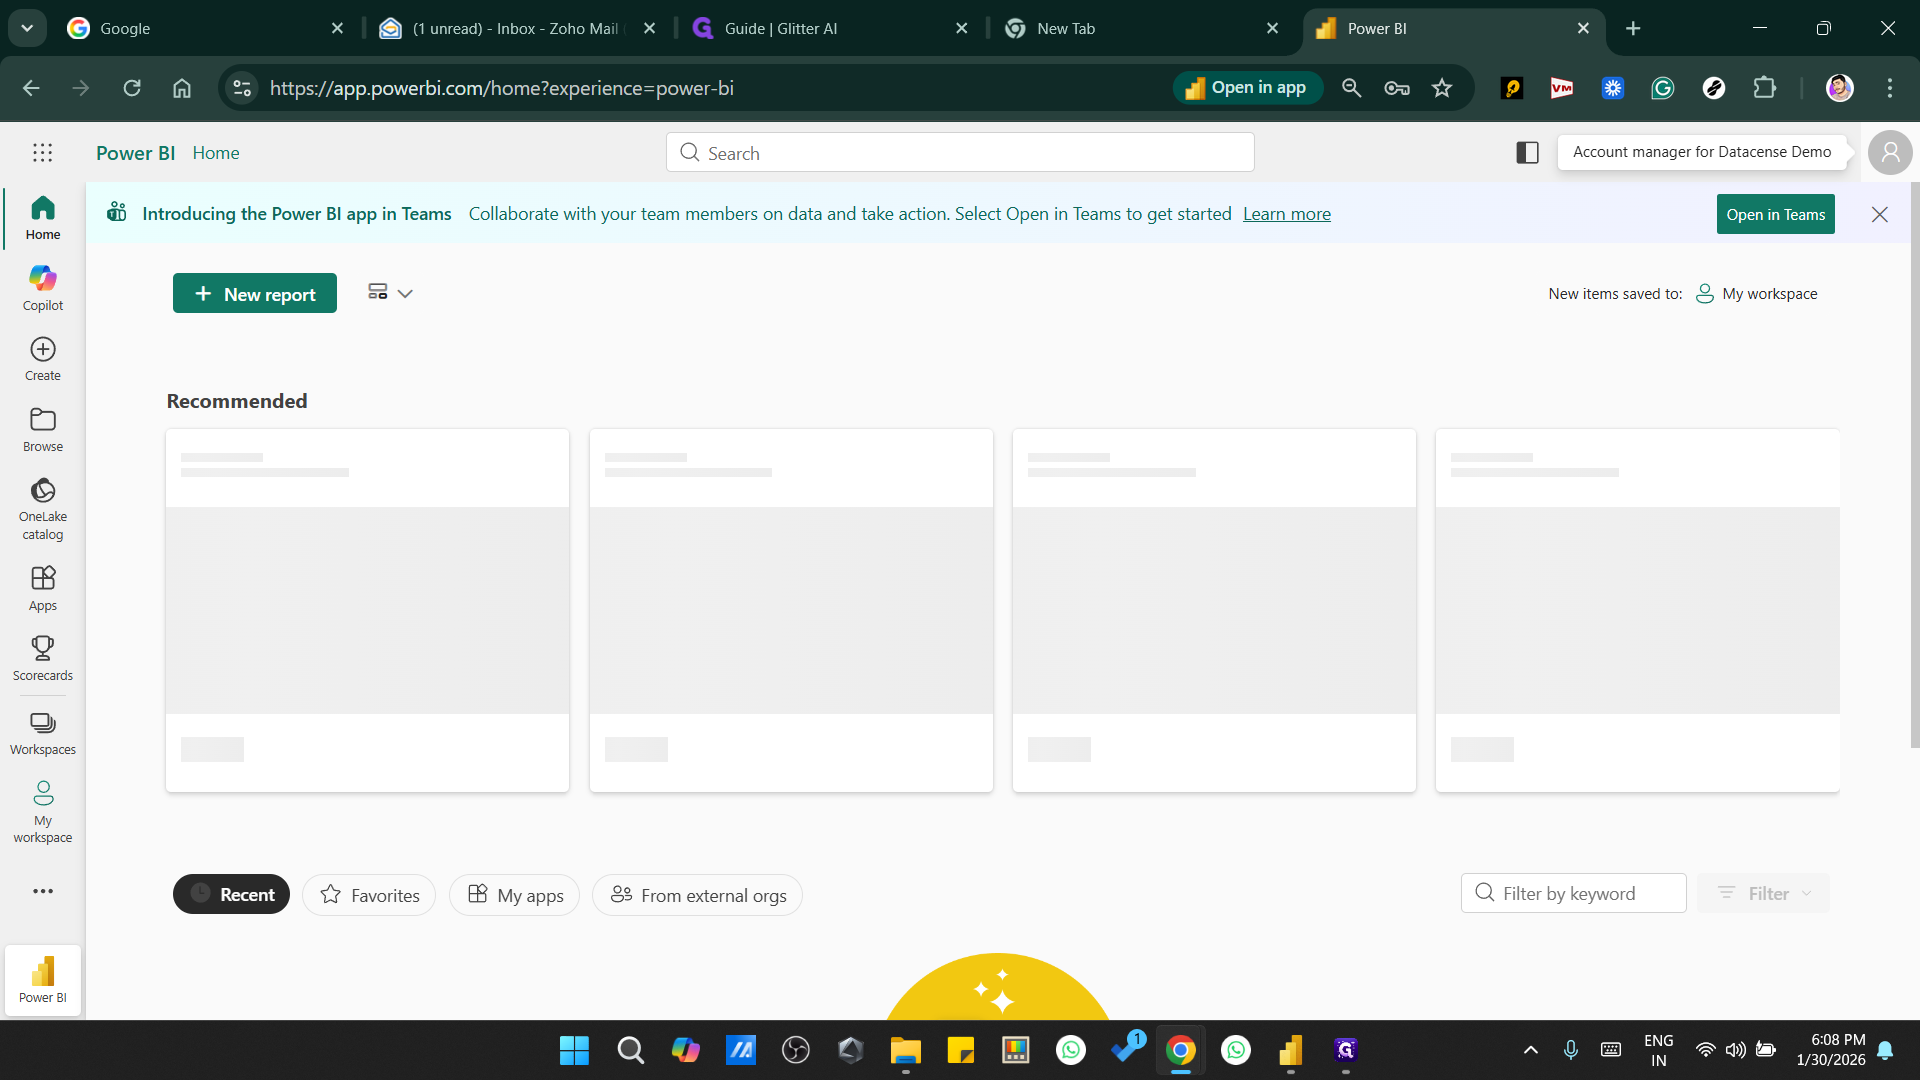Open the Filter dropdown
Image resolution: width=1920 pixels, height=1080 pixels.
(x=1764, y=893)
